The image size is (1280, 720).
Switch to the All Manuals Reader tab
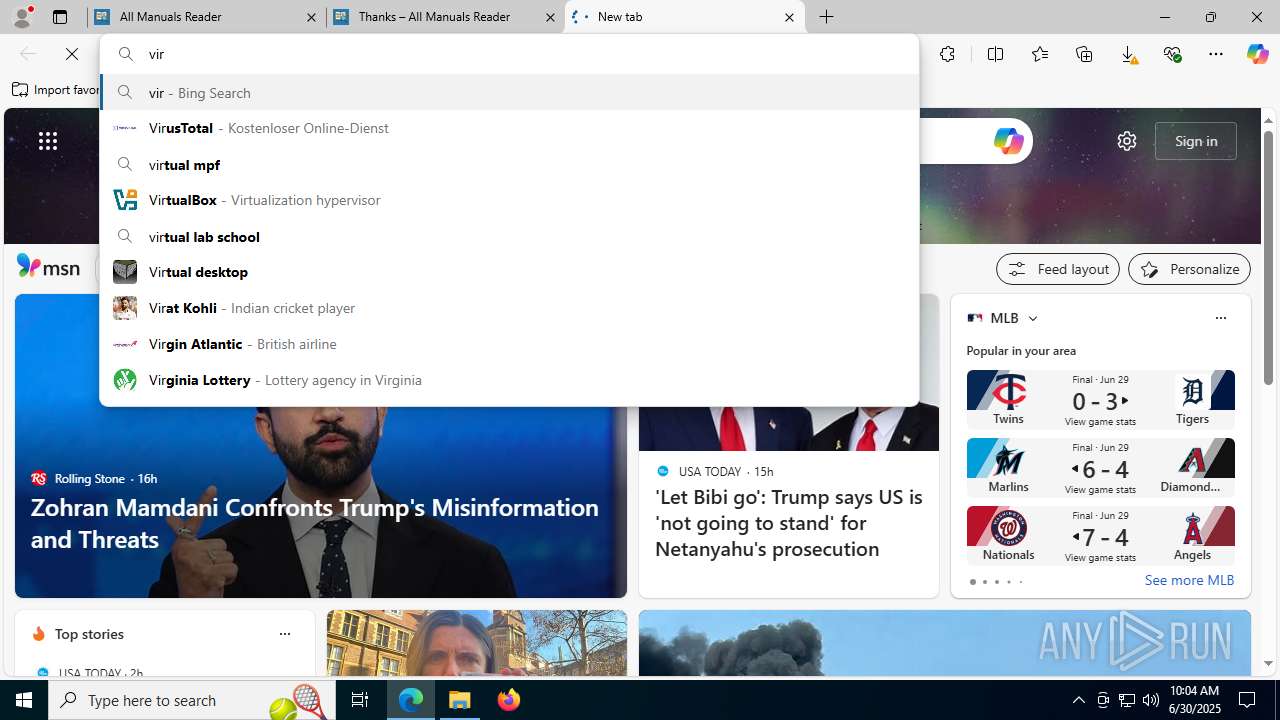coord(207,17)
